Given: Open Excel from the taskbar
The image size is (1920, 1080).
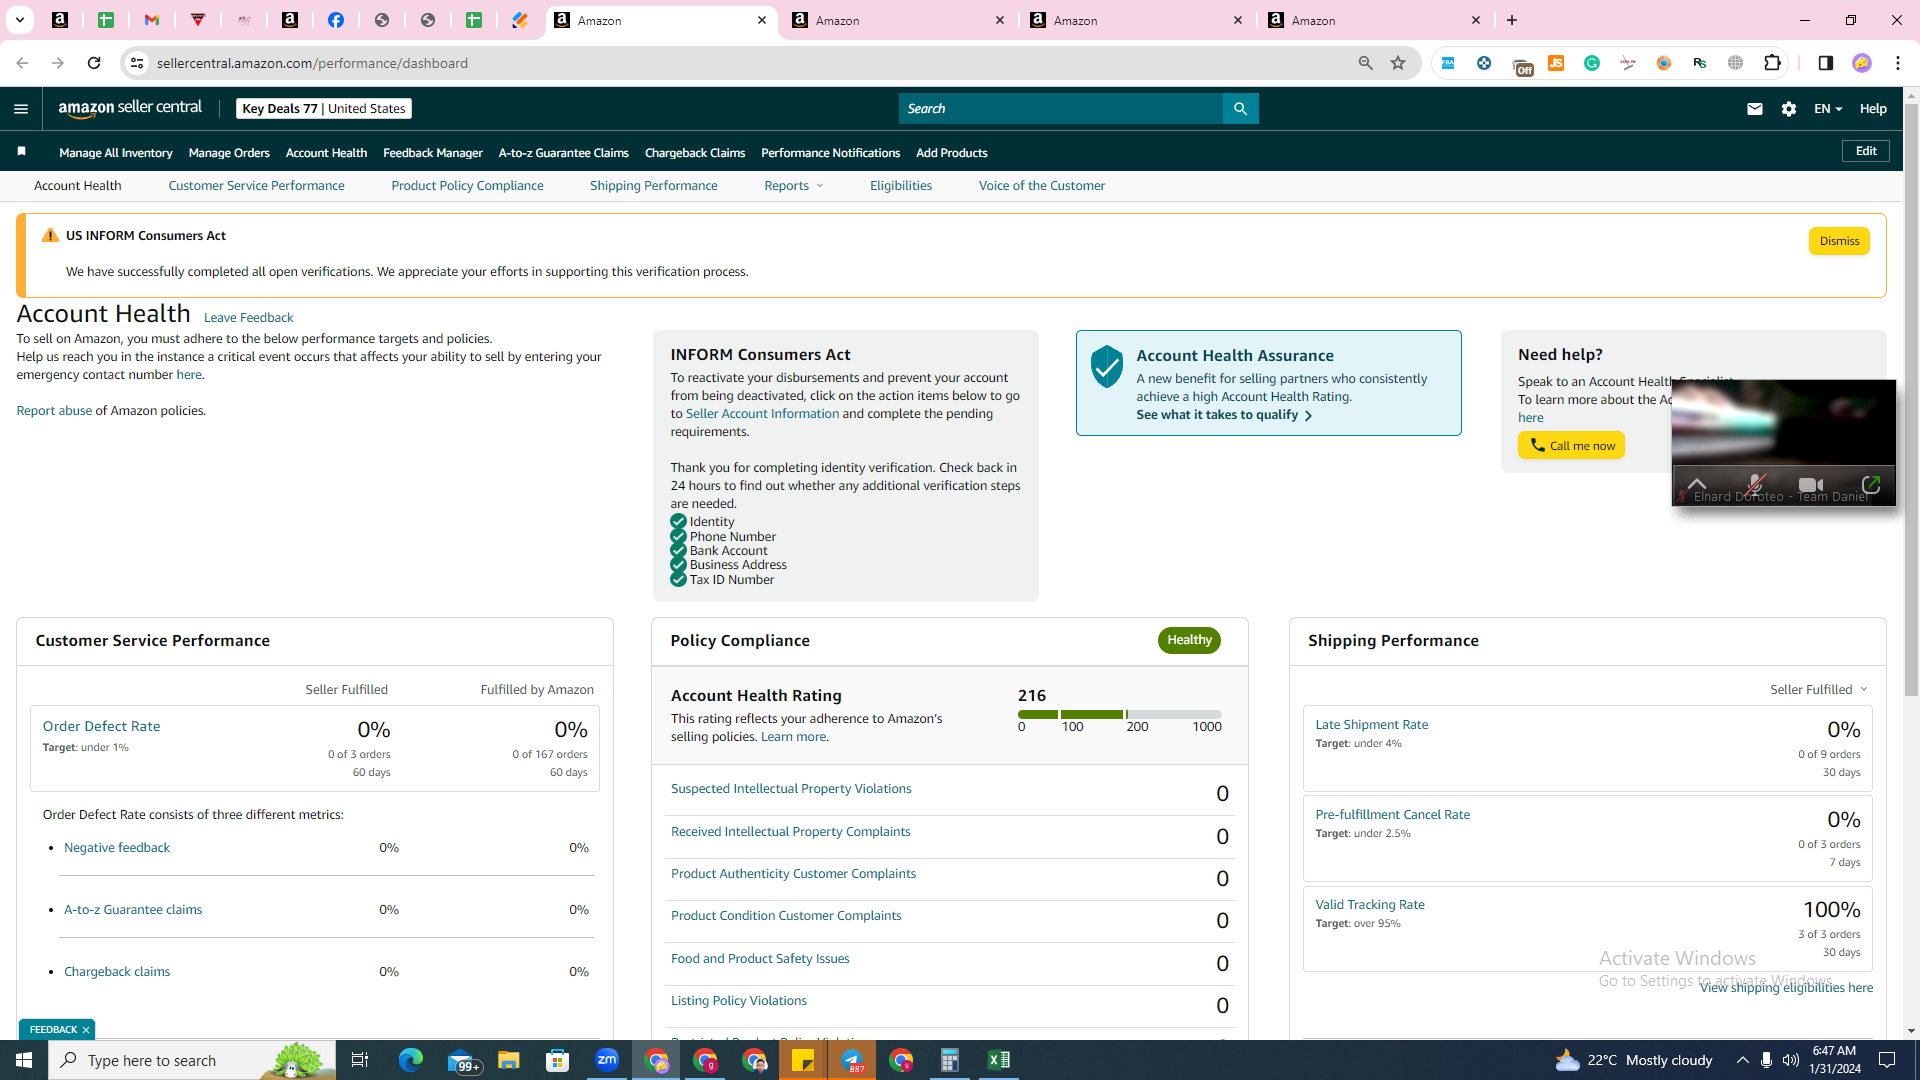Looking at the screenshot, I should pyautogui.click(x=999, y=1060).
